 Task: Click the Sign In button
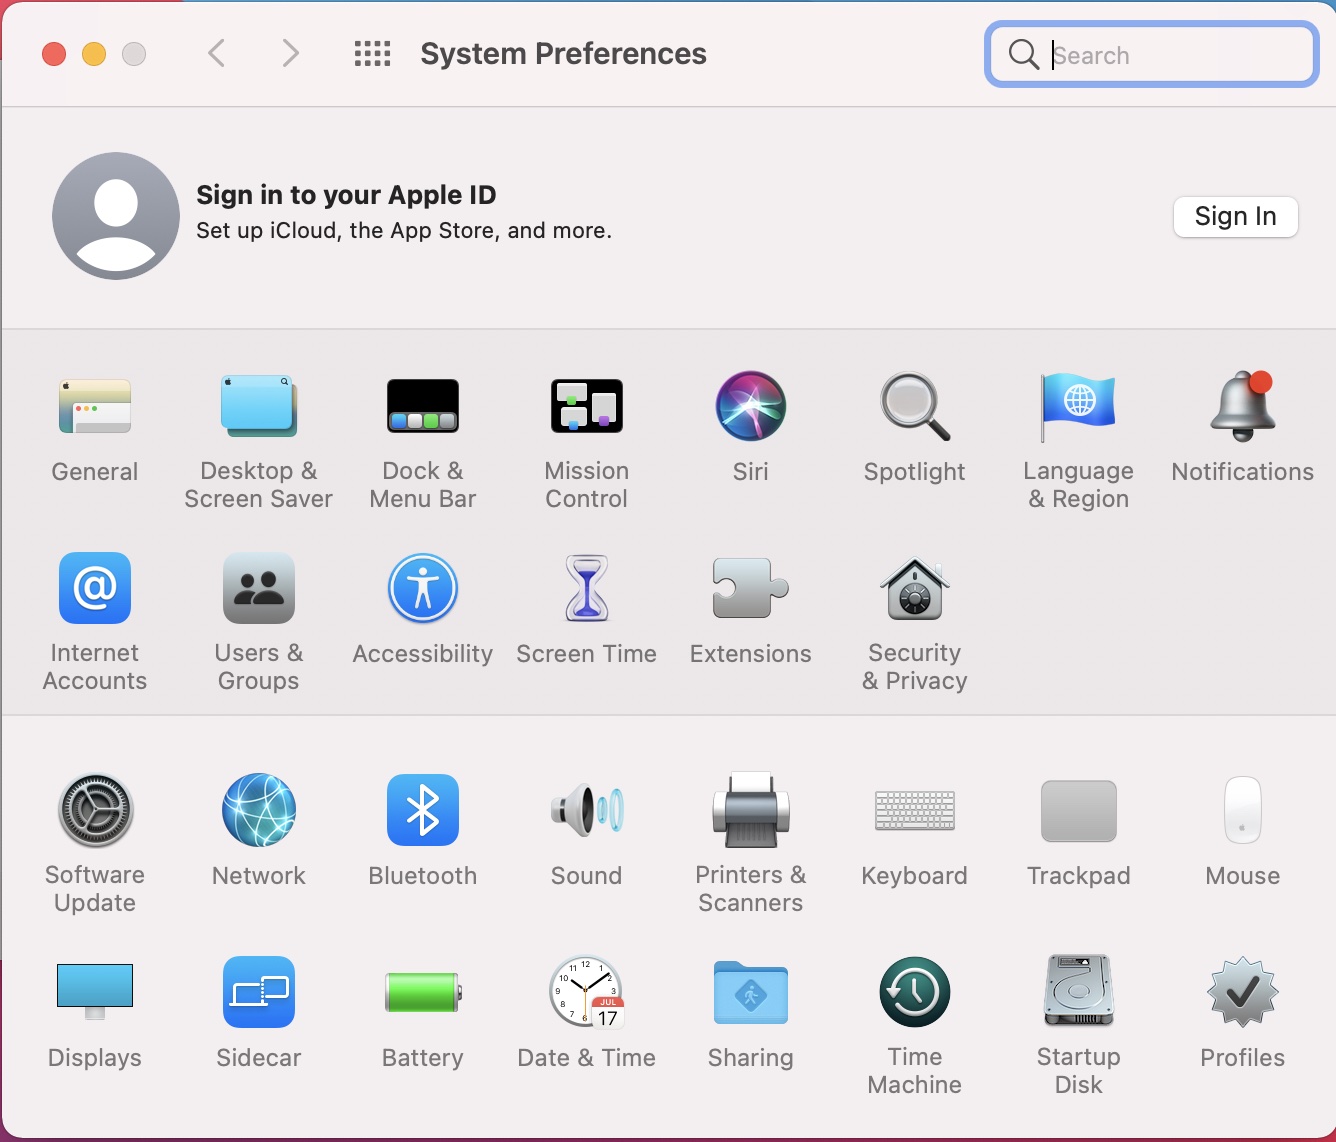pyautogui.click(x=1235, y=216)
